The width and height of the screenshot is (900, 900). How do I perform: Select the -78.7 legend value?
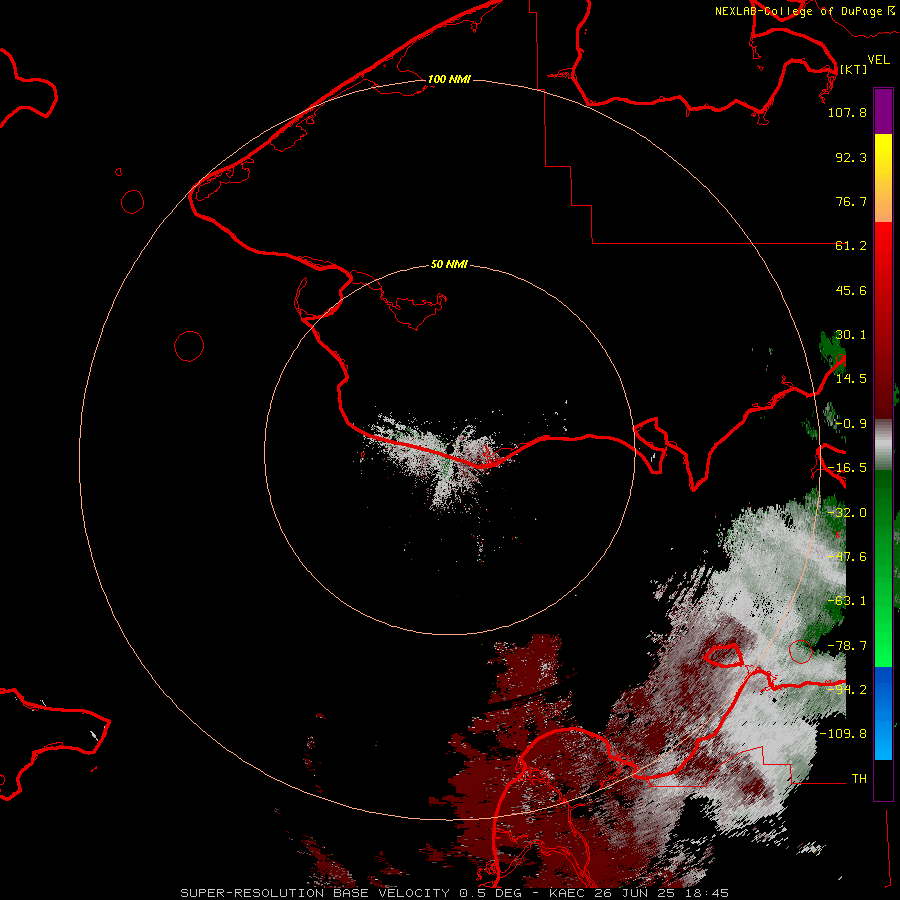[x=847, y=646]
